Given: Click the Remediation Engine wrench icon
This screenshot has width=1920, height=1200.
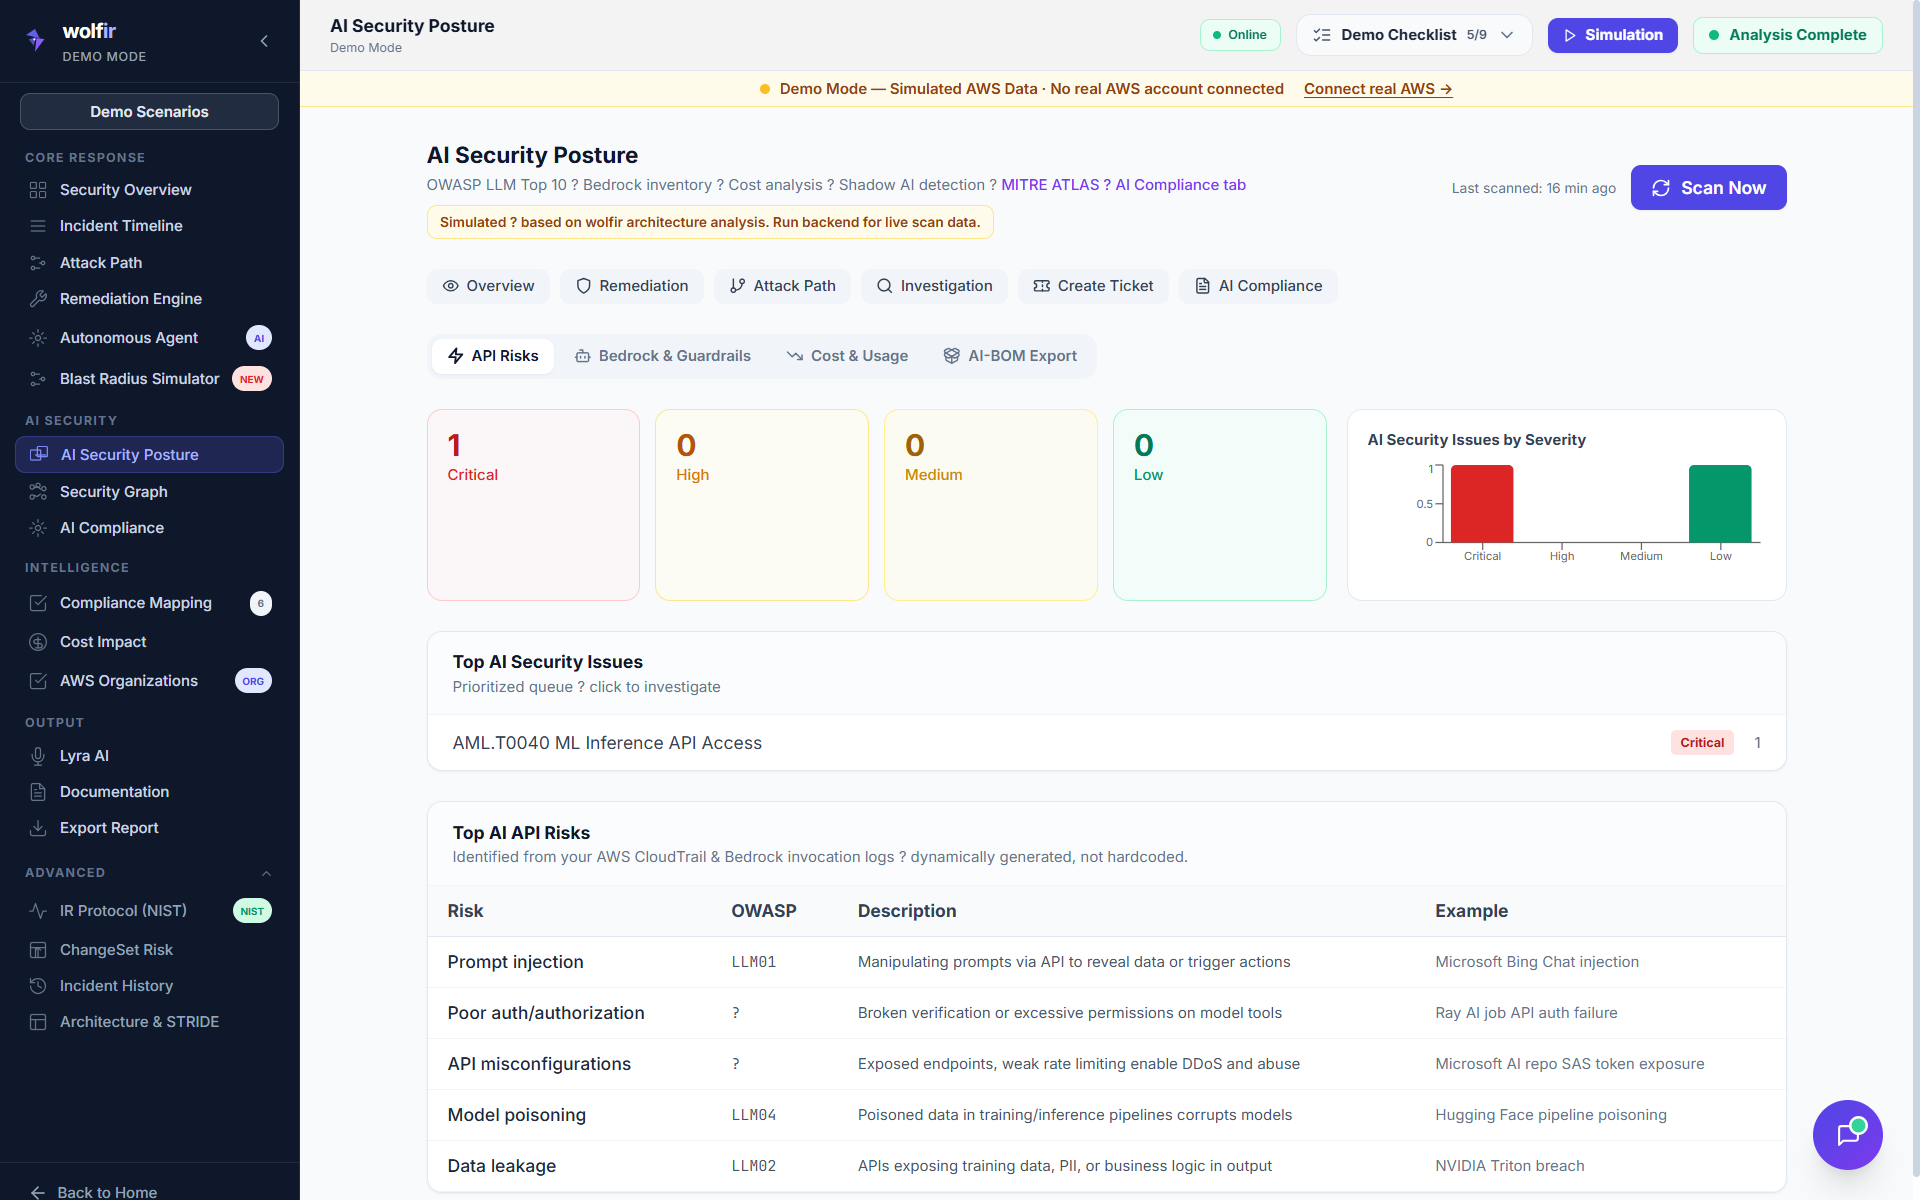Looking at the screenshot, I should (x=38, y=299).
